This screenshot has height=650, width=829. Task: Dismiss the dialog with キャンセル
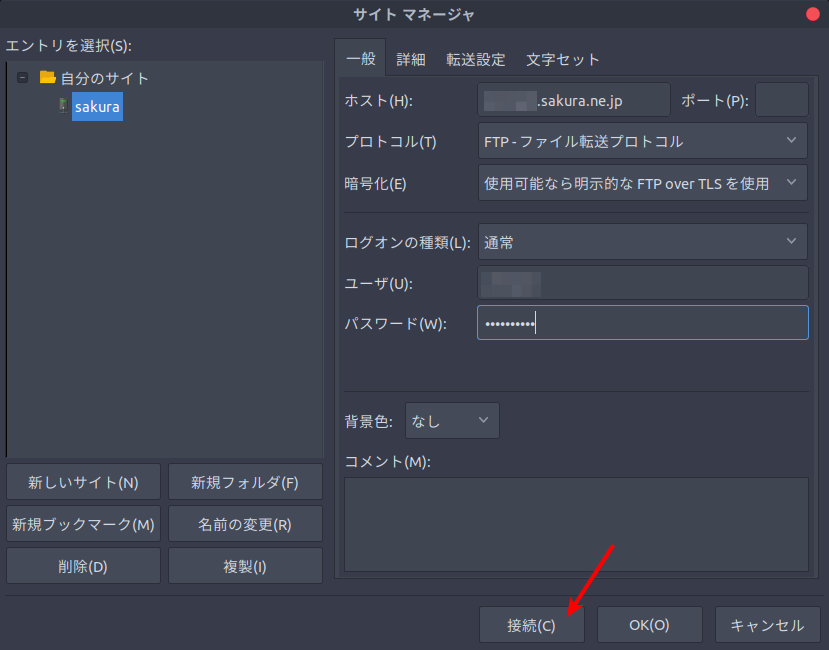click(x=767, y=624)
